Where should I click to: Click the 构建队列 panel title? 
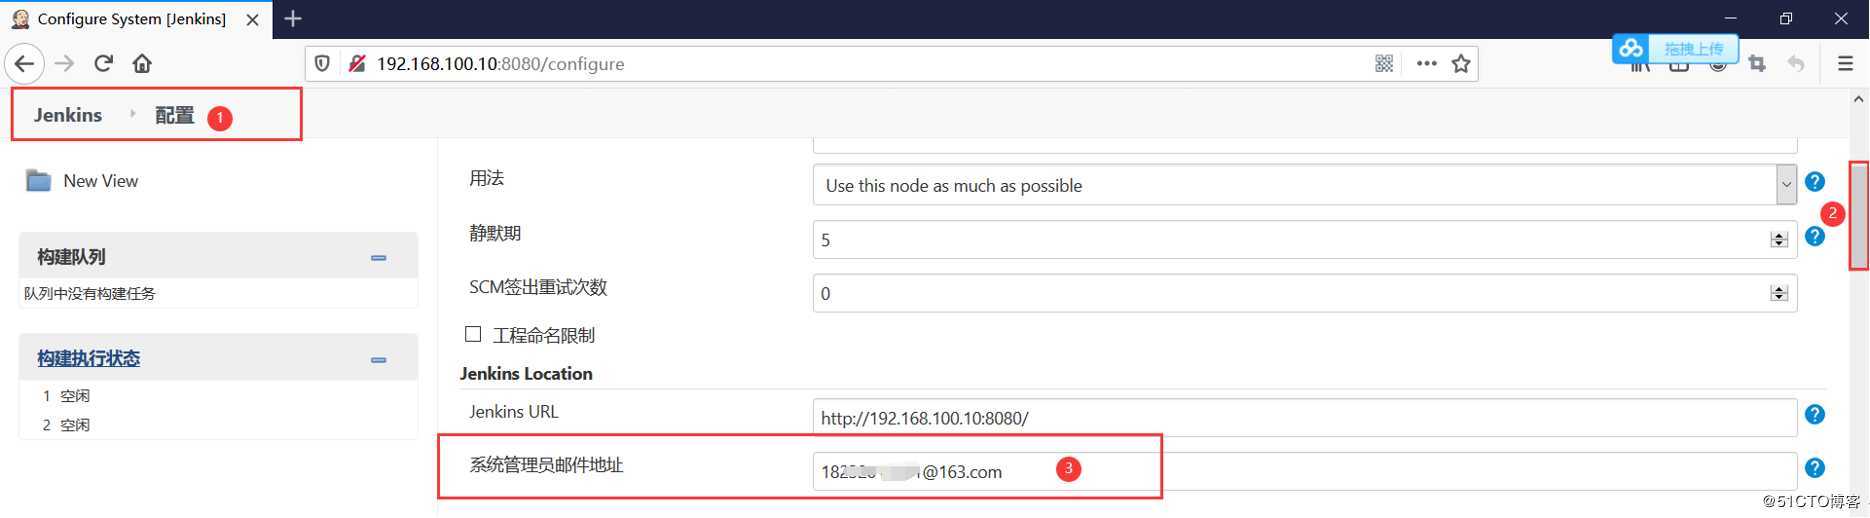click(71, 257)
